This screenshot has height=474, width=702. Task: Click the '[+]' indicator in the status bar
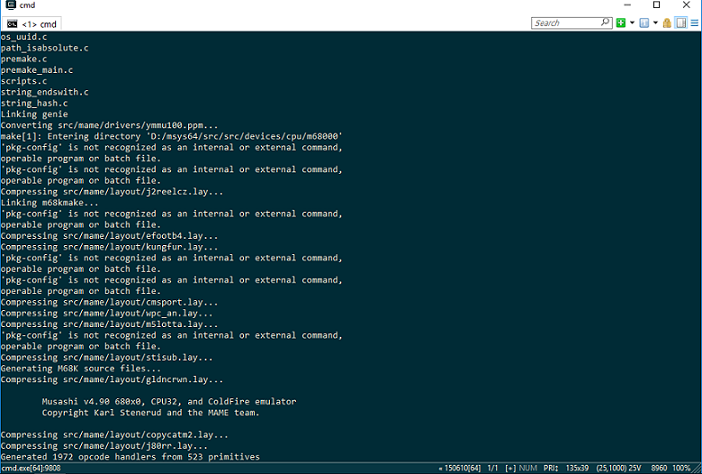point(510,467)
